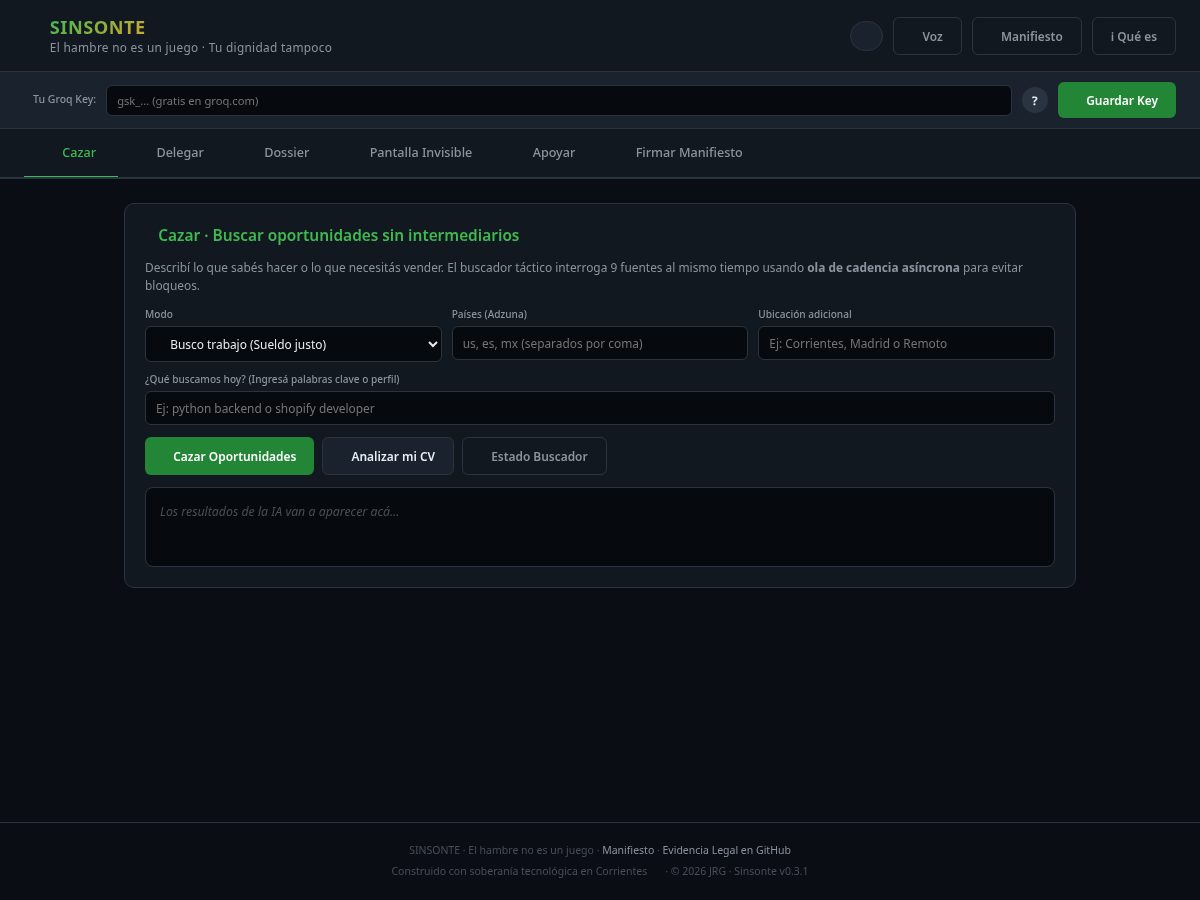Click the tagline "El hambre no es un juego" under the logo
The width and height of the screenshot is (1200, 900).
tap(125, 47)
